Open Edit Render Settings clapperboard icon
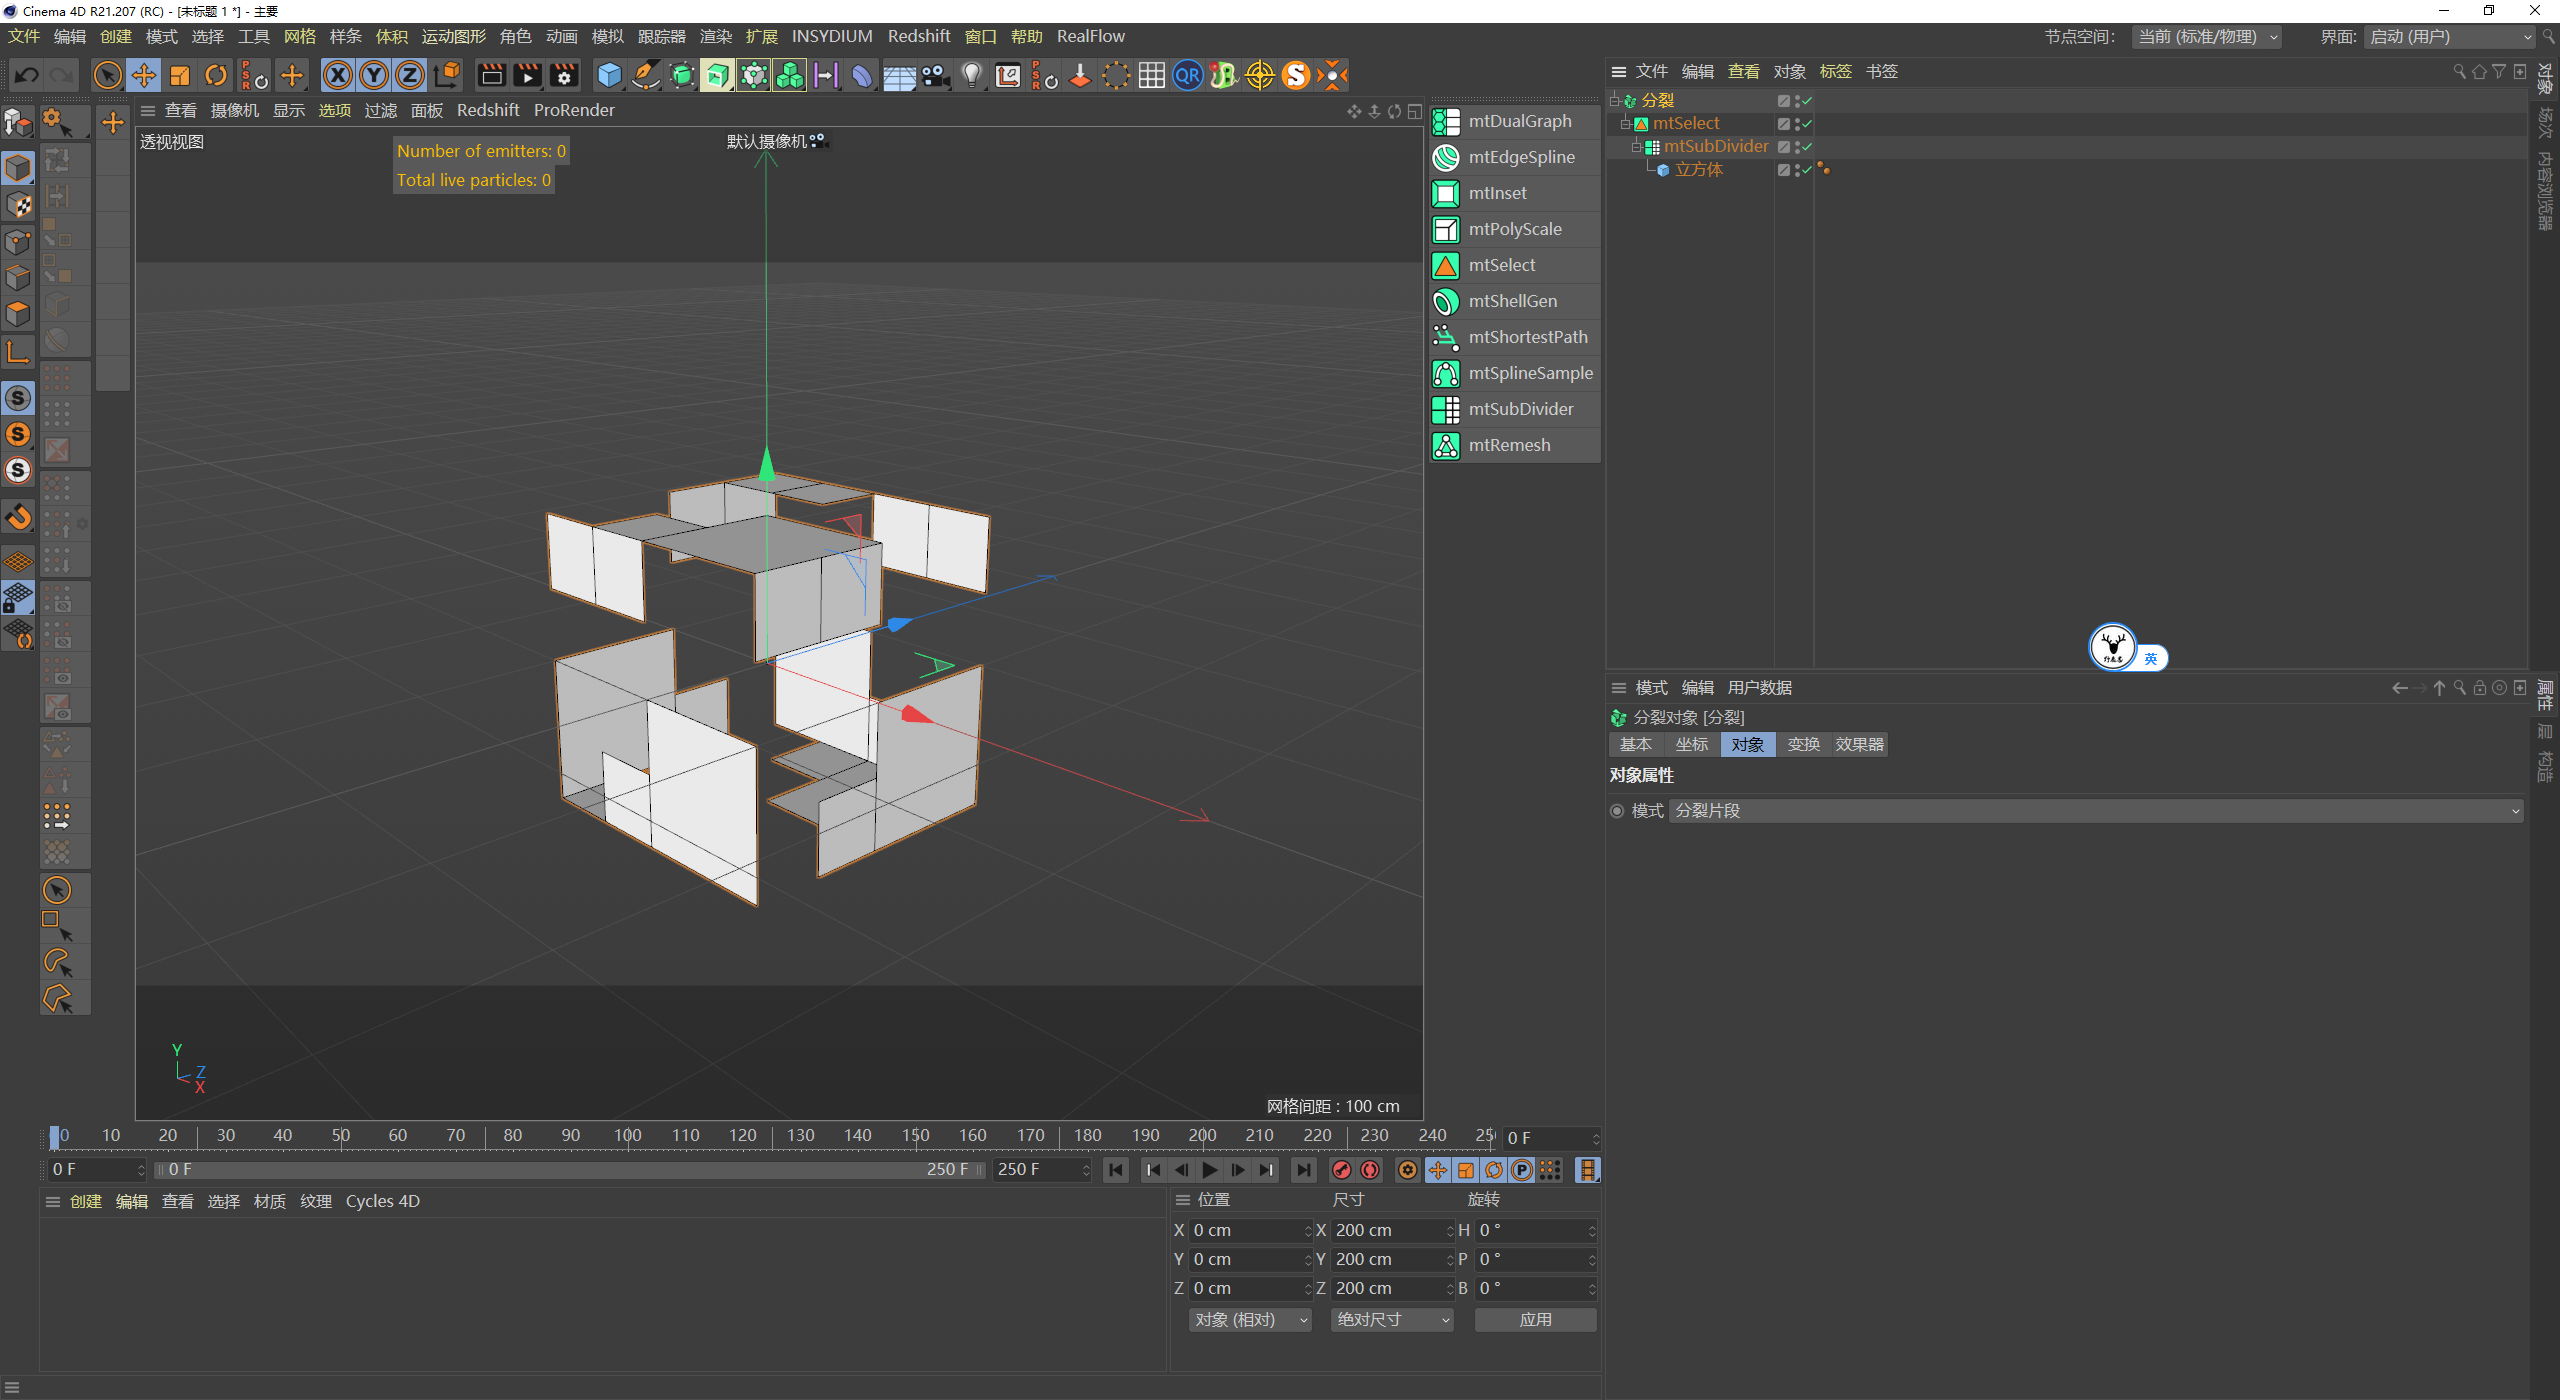The height and width of the screenshot is (1400, 2560). pos(564,75)
